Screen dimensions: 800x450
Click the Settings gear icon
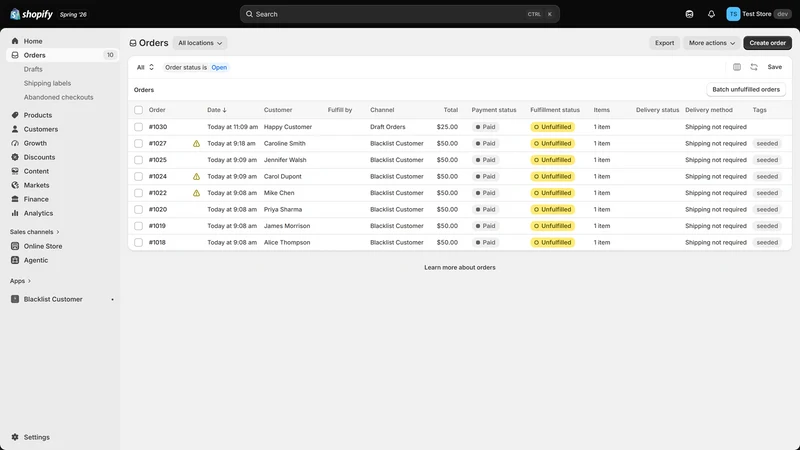(15, 437)
